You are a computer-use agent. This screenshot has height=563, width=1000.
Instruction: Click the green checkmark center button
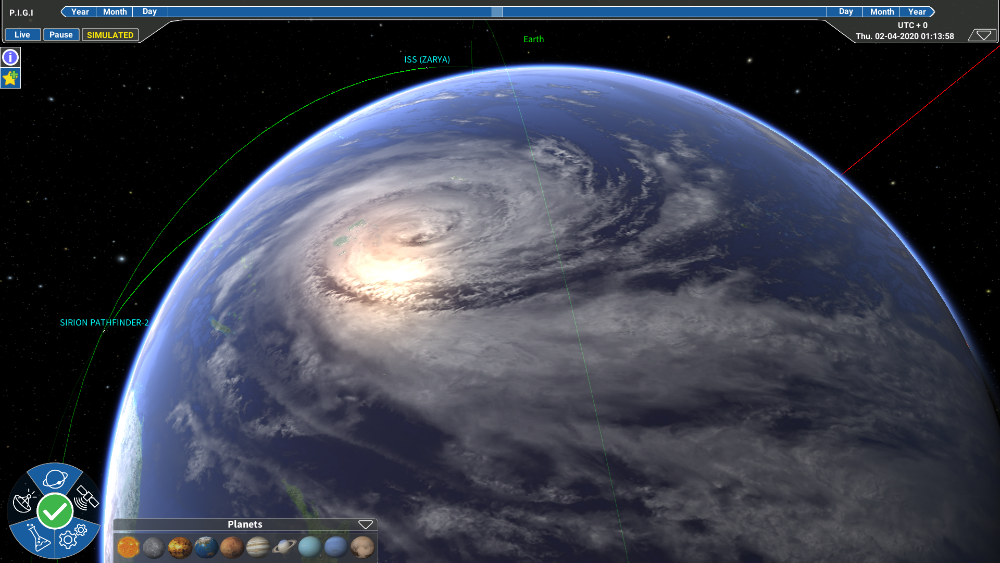tap(54, 511)
